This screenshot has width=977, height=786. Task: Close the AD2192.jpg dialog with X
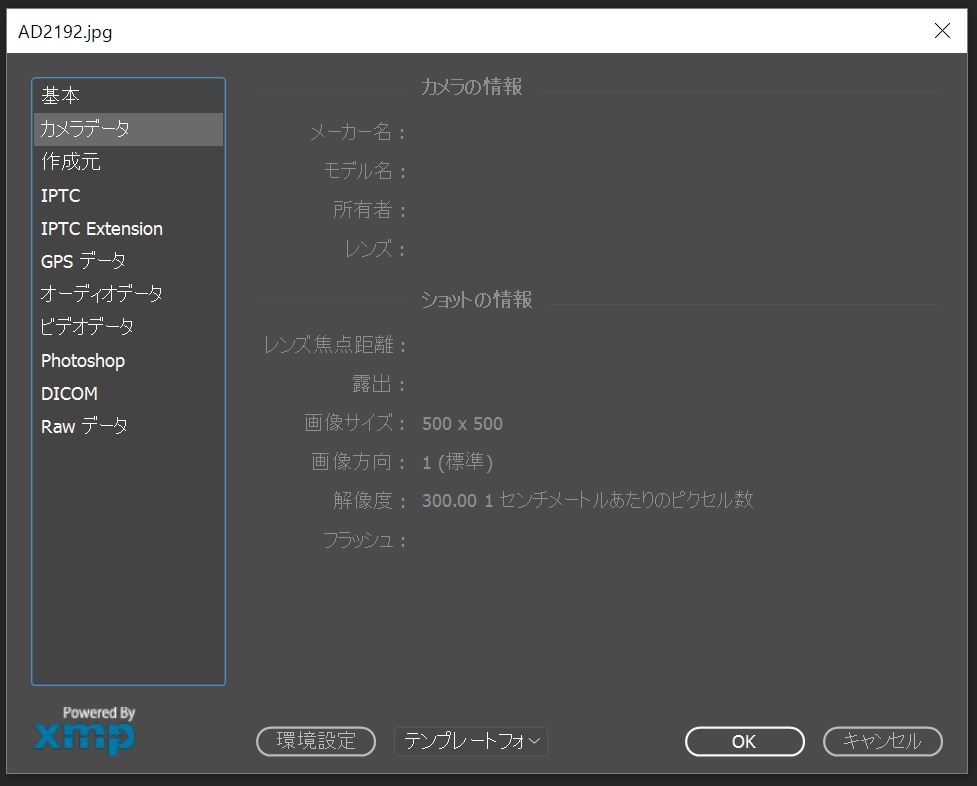[x=942, y=31]
